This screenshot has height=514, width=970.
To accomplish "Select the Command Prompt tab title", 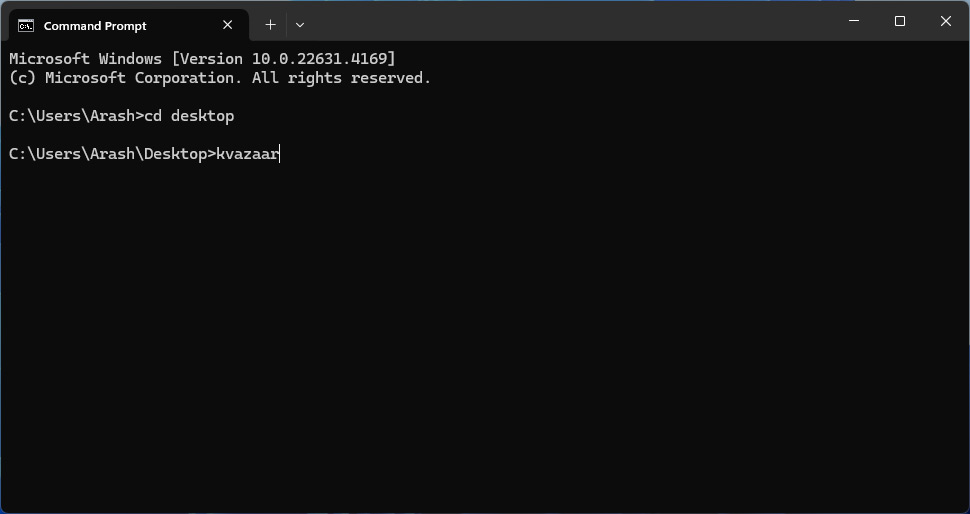I will tap(95, 26).
